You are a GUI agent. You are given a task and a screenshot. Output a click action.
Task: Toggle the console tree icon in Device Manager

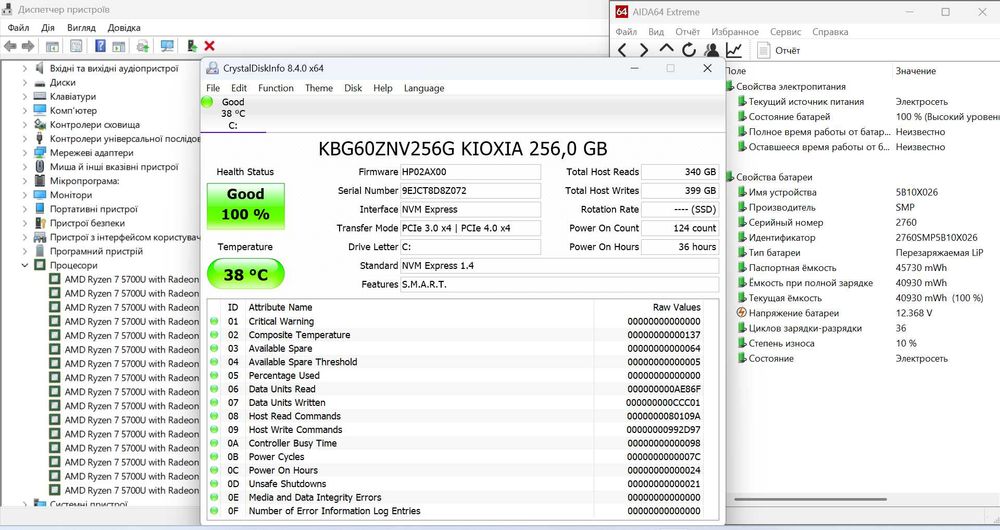click(52, 46)
